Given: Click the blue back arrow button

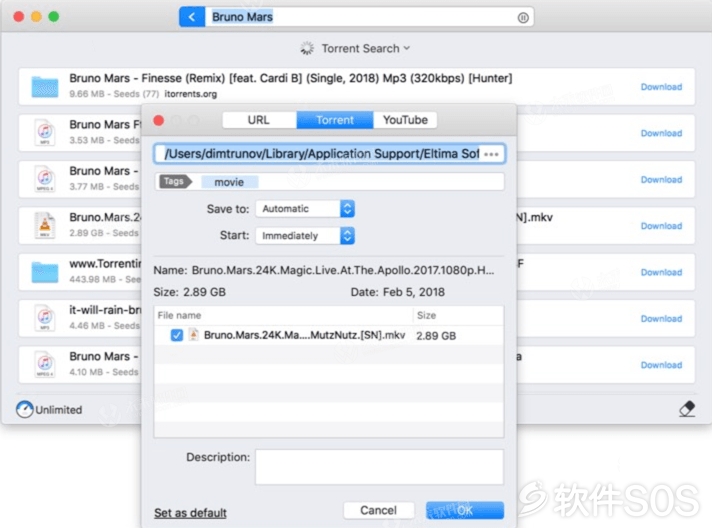Looking at the screenshot, I should pos(192,17).
